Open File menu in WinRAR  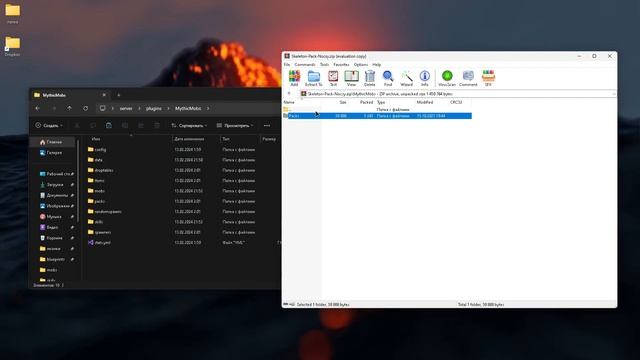(x=287, y=64)
